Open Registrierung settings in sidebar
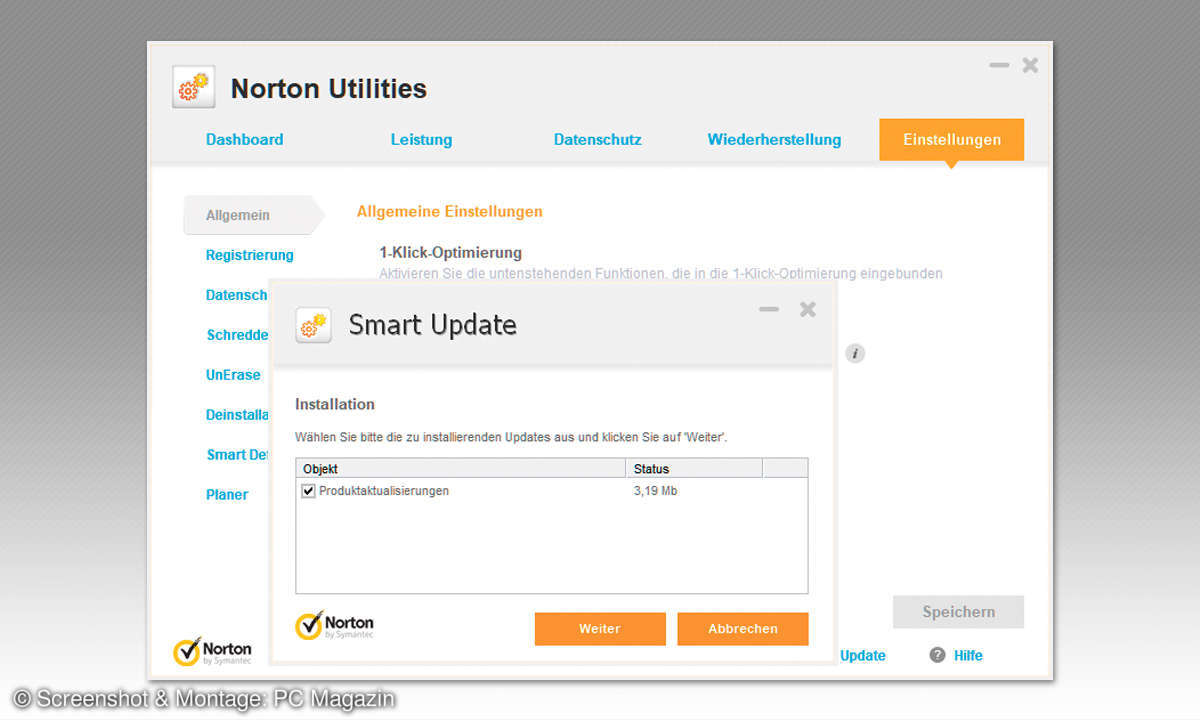 [x=249, y=255]
